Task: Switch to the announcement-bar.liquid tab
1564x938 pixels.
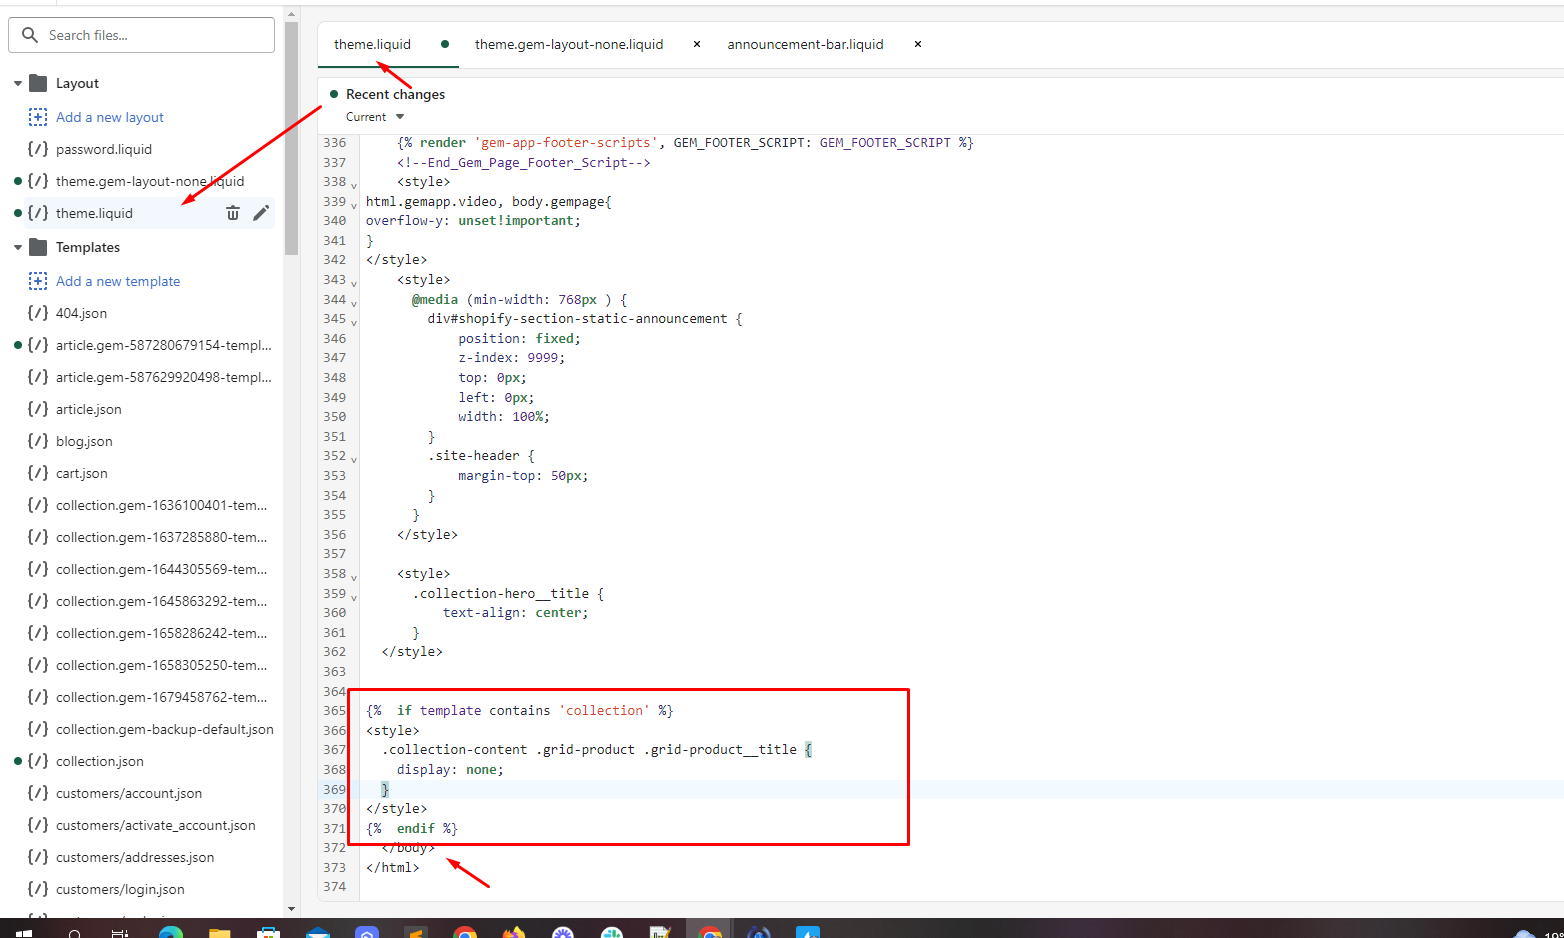Action: point(805,44)
